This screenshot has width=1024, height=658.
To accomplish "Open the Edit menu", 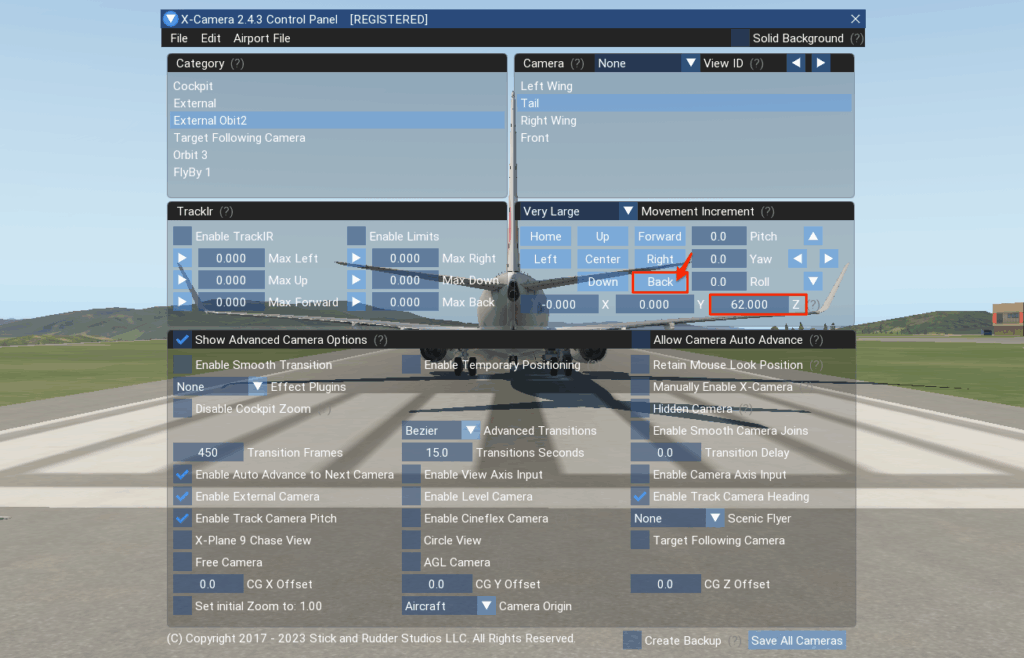I will click(211, 38).
